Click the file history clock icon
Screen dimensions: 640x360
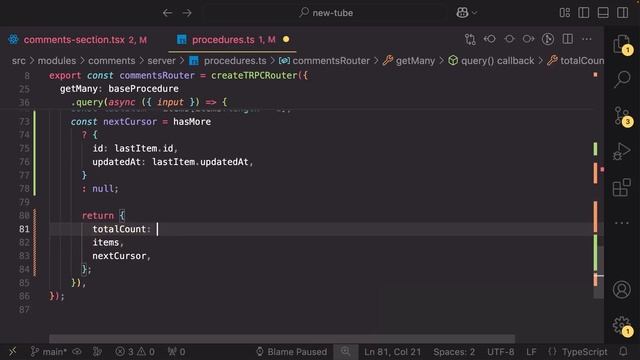[548, 39]
